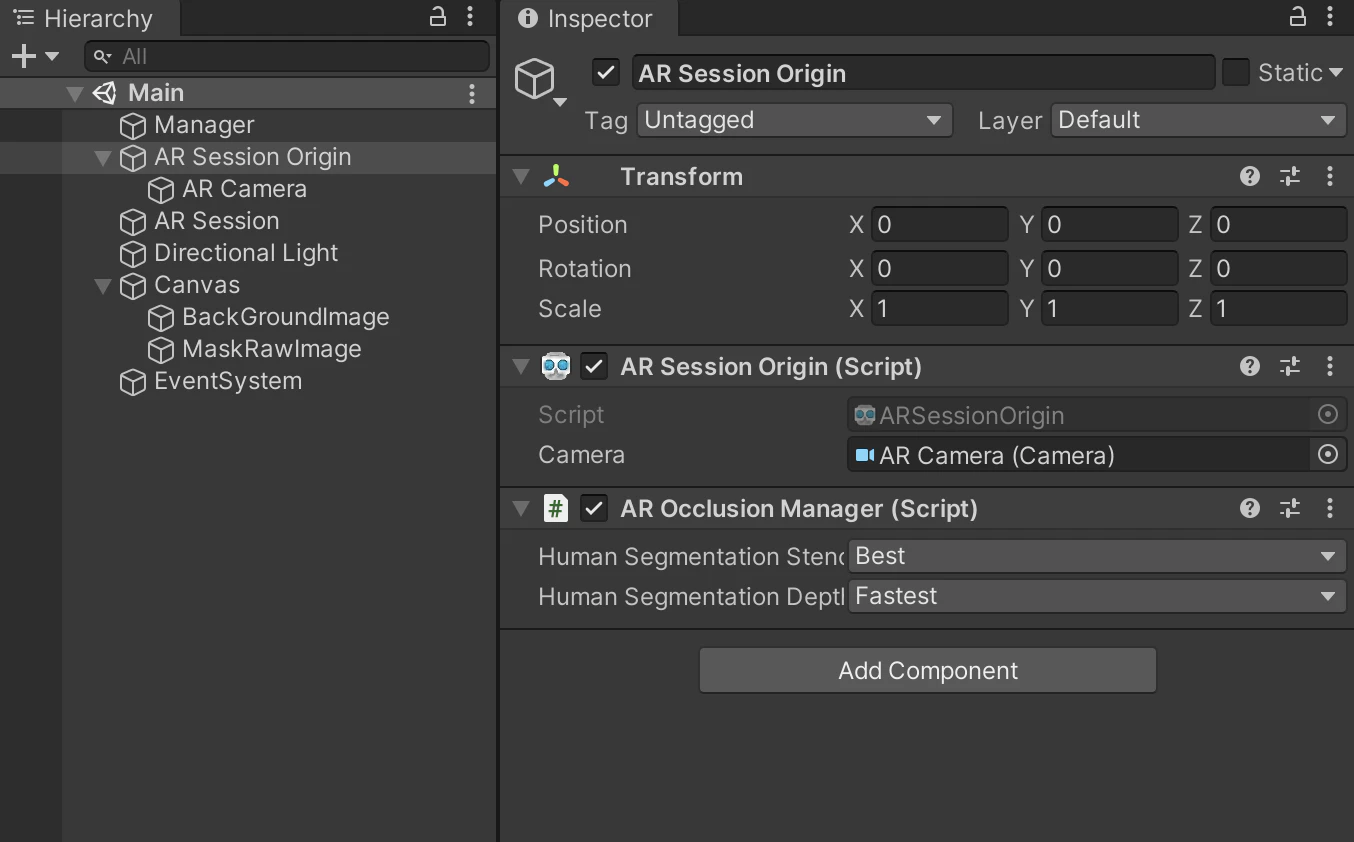Image resolution: width=1354 pixels, height=842 pixels.
Task: Collapse the Transform component foldout
Action: tap(521, 177)
